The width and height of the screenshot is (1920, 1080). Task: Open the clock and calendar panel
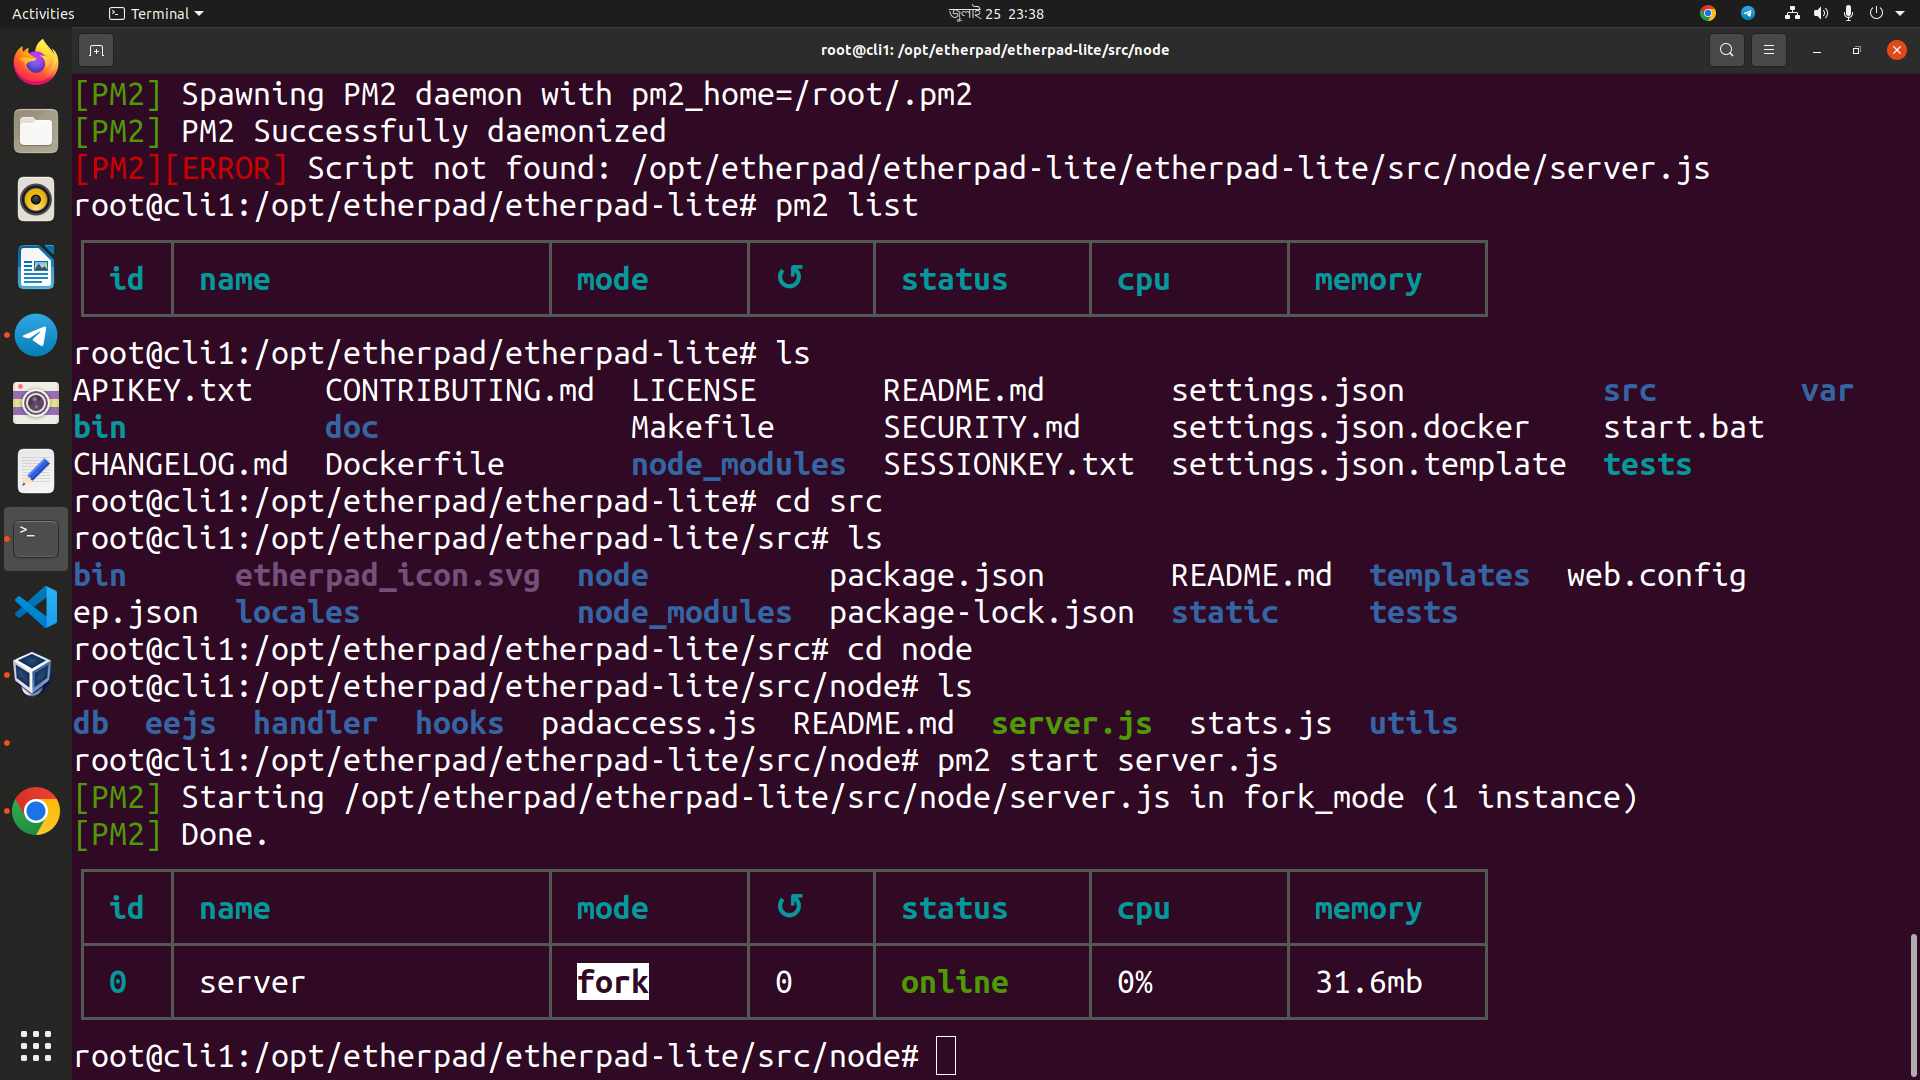point(996,13)
